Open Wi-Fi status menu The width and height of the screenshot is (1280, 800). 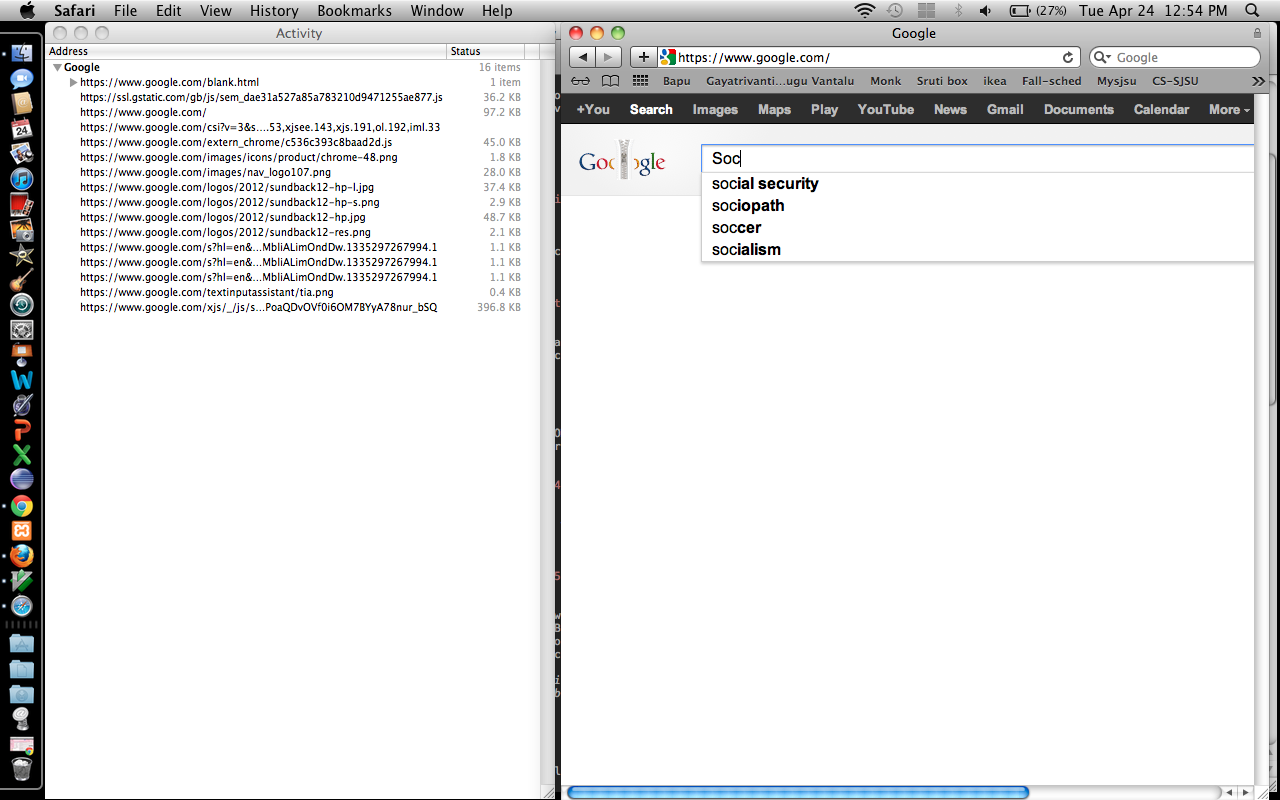[865, 10]
